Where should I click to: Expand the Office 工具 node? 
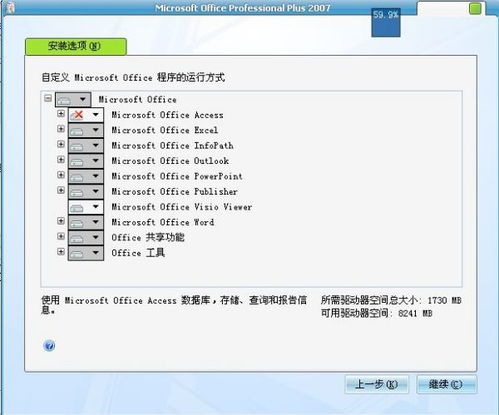[61, 251]
